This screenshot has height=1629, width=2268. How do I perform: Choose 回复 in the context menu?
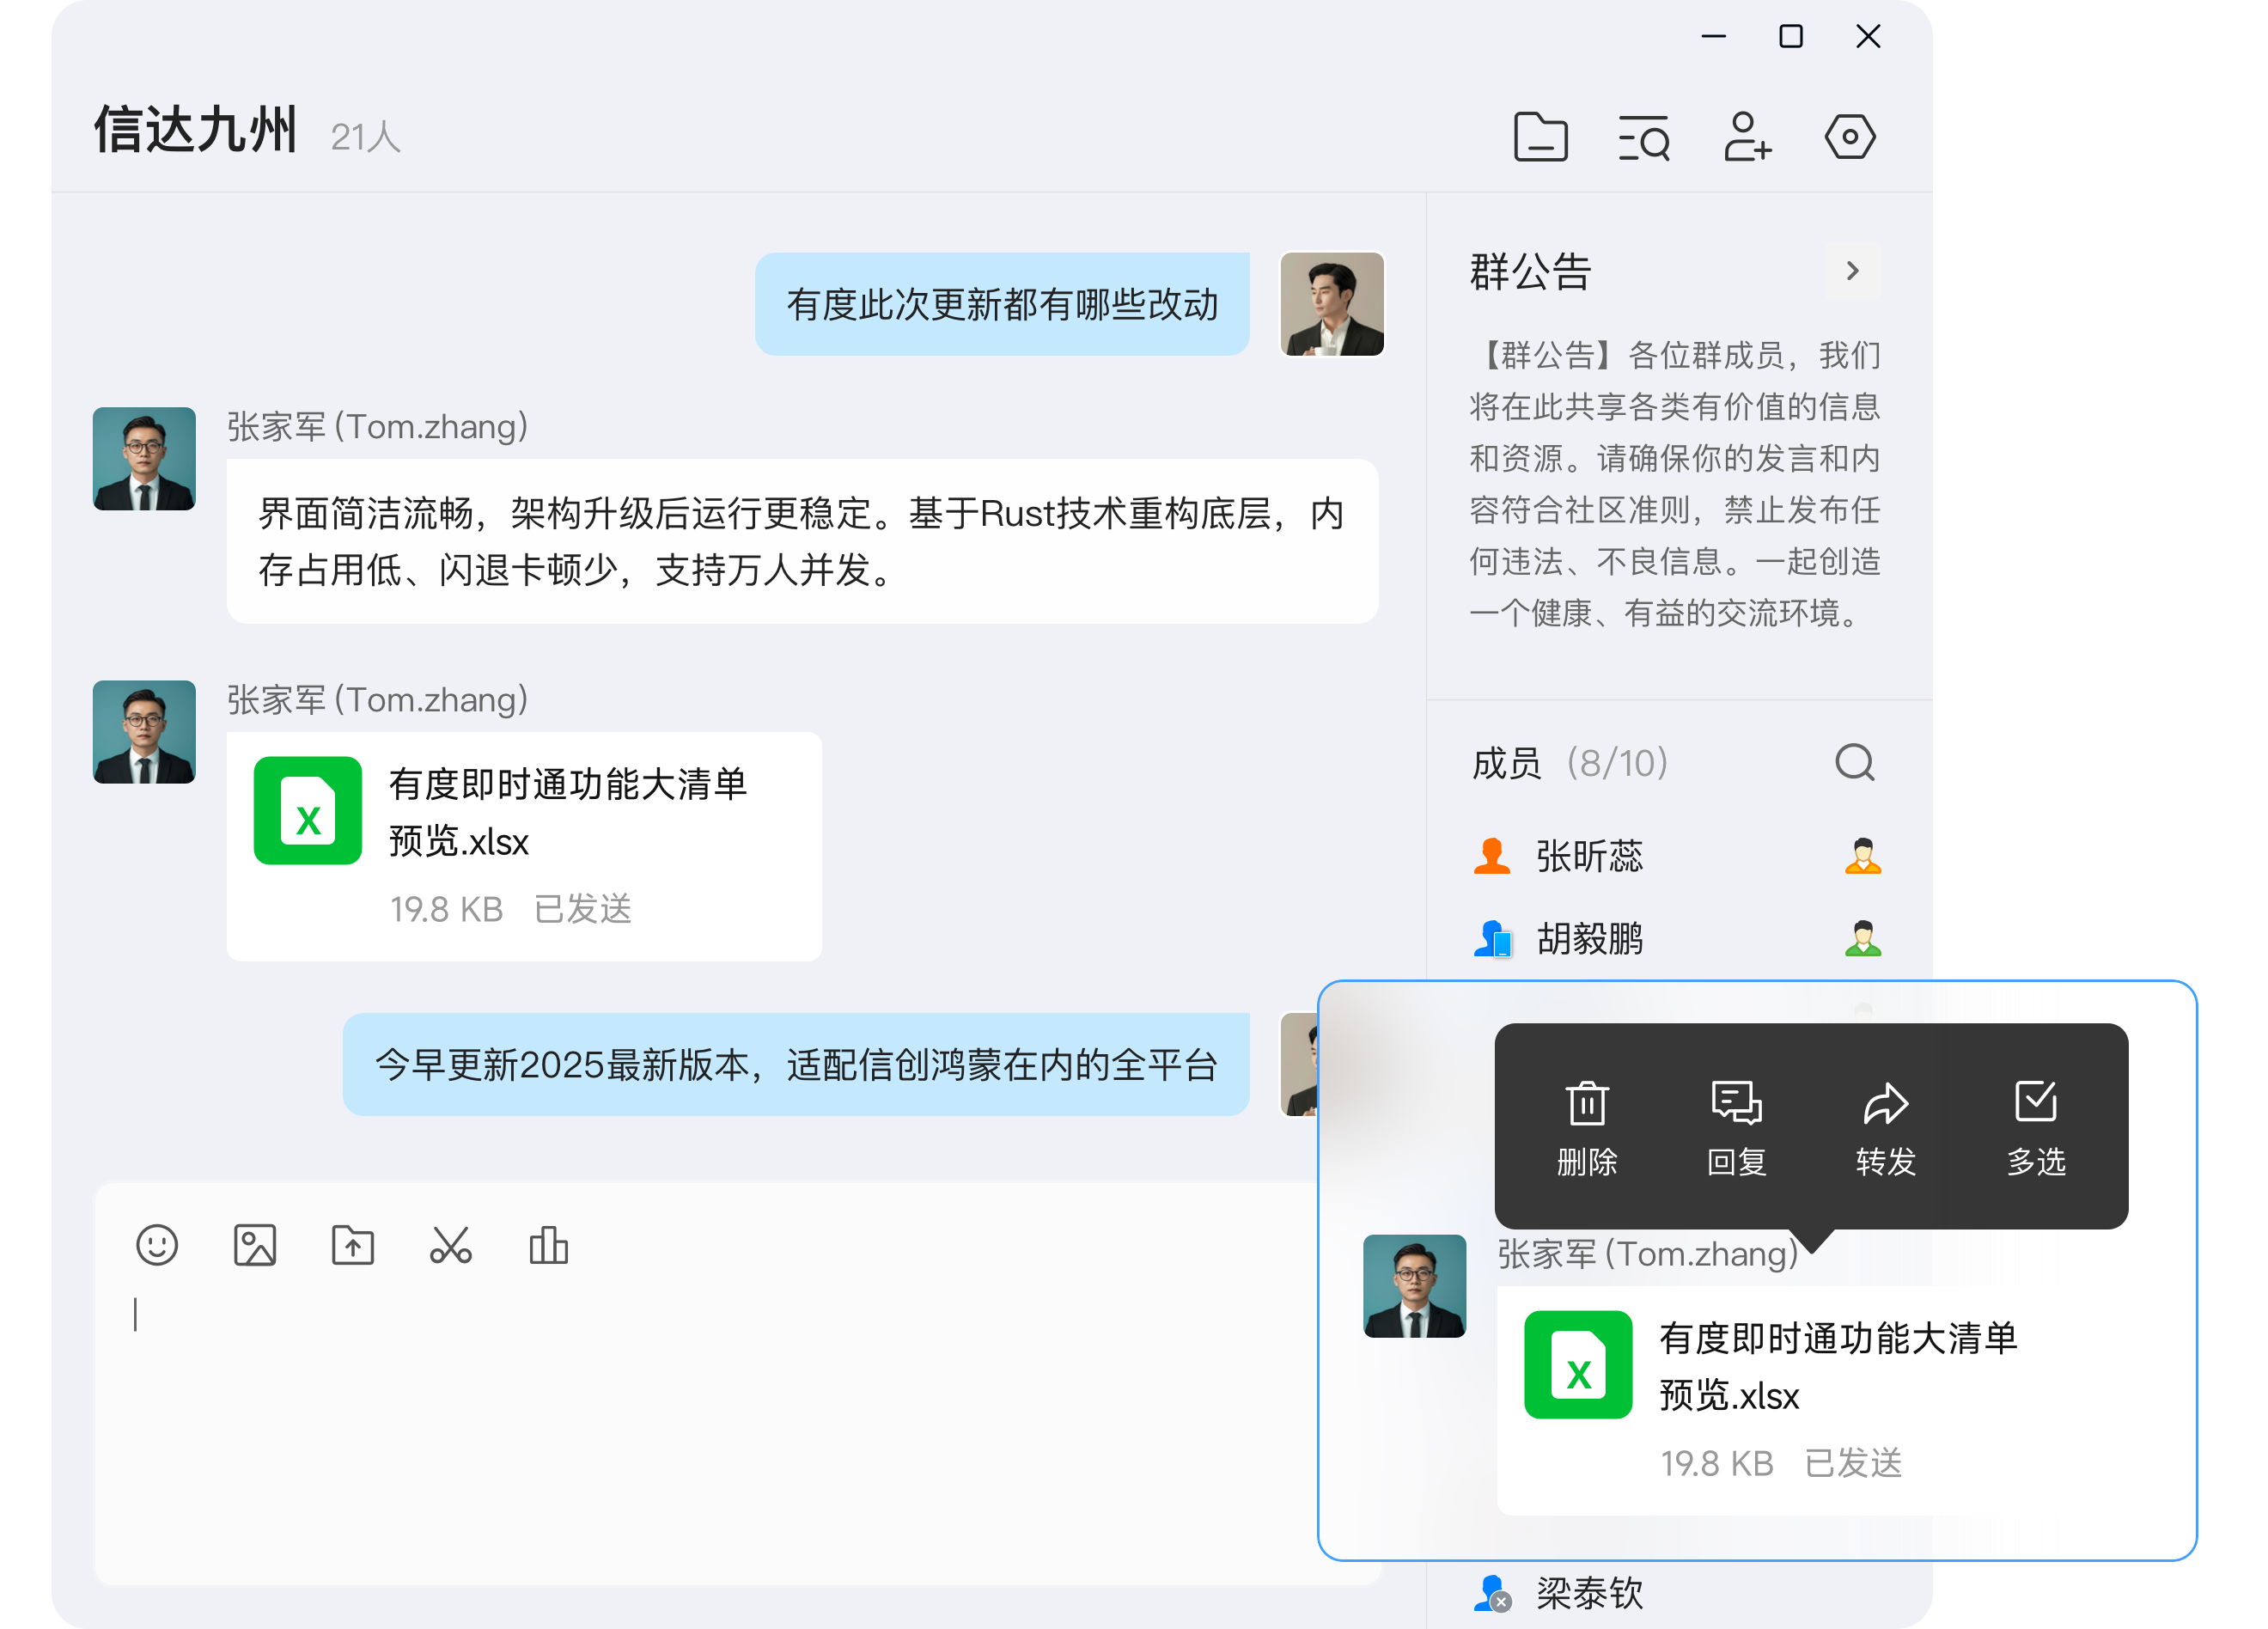pyautogui.click(x=1737, y=1128)
